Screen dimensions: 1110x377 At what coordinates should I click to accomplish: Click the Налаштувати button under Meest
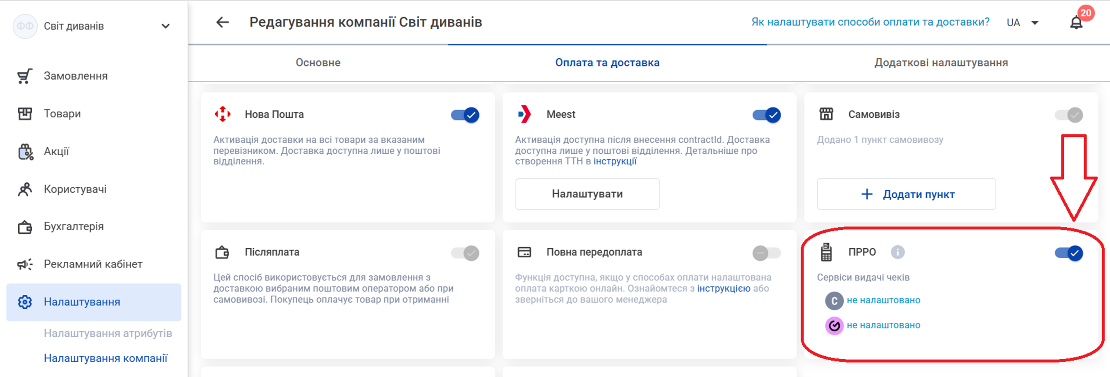pos(587,194)
